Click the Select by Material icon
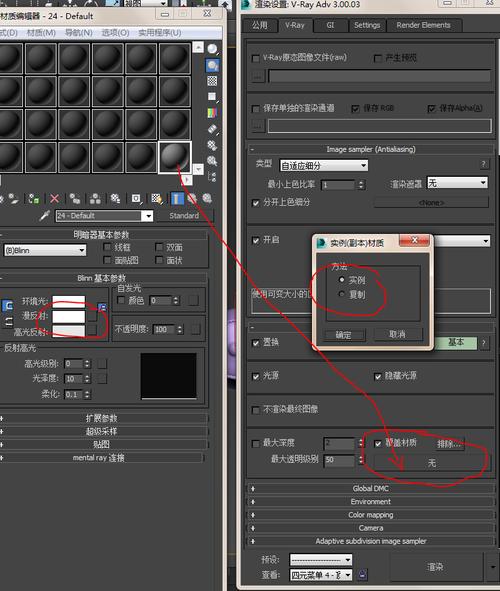This screenshot has width=500, height=591. click(x=212, y=161)
